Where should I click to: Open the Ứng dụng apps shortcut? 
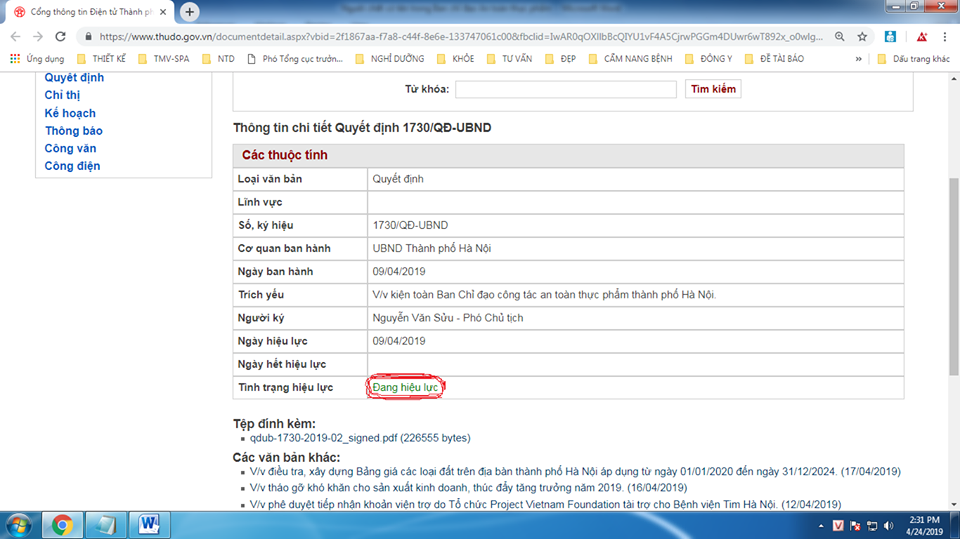click(x=37, y=59)
